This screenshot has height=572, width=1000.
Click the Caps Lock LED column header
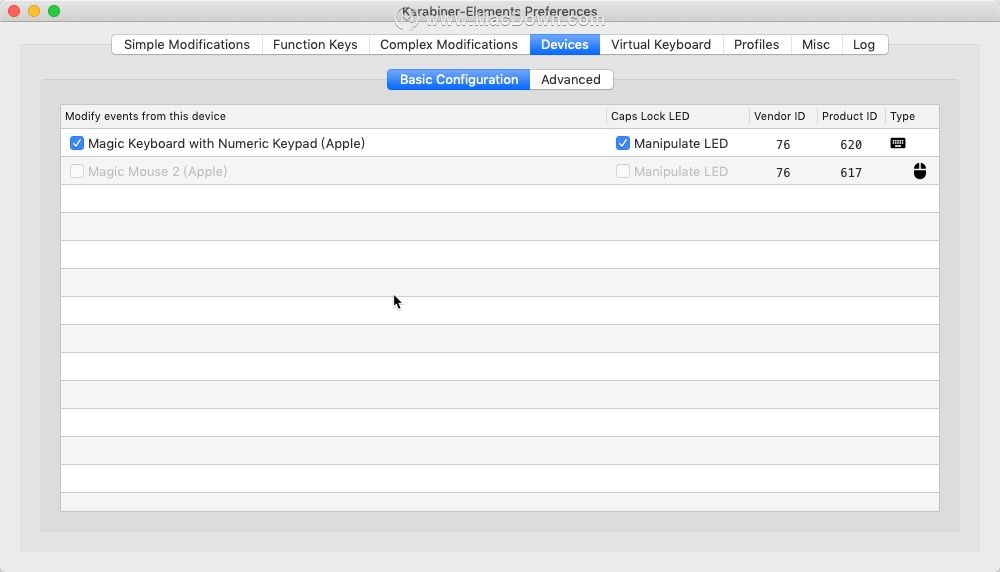point(677,116)
